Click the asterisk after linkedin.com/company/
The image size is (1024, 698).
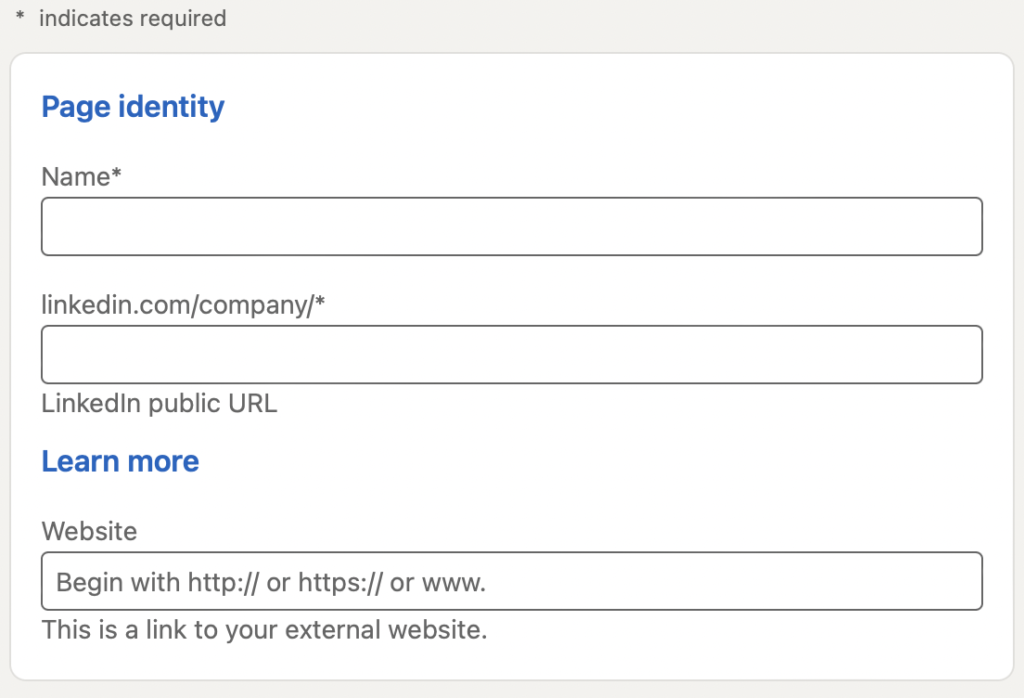[321, 303]
